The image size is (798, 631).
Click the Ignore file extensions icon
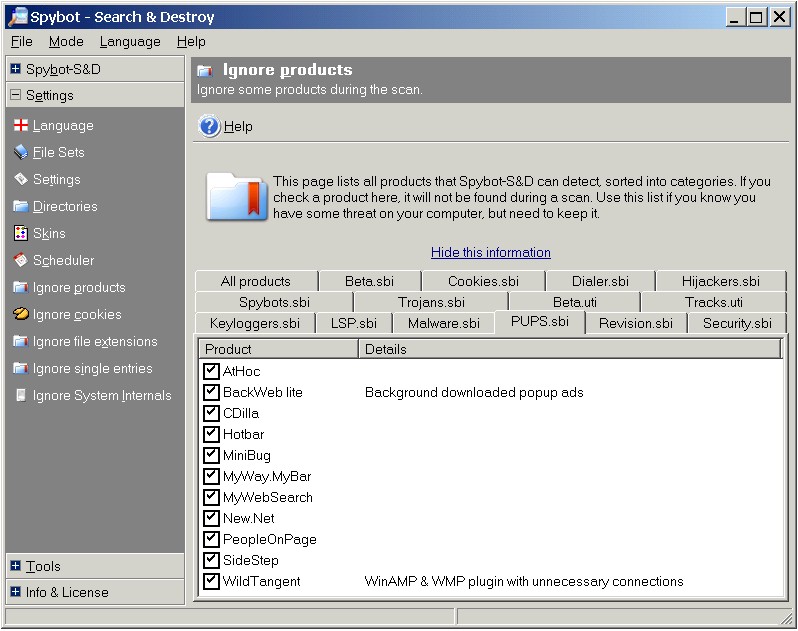coord(20,341)
